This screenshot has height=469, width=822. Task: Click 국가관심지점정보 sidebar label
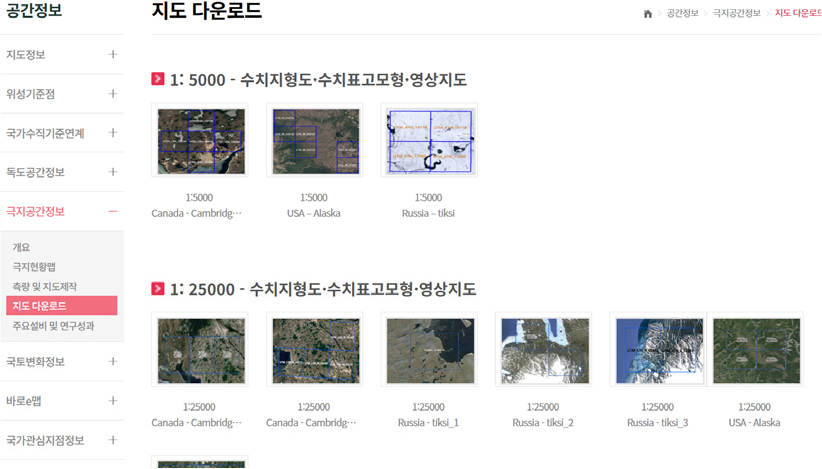tap(45, 440)
